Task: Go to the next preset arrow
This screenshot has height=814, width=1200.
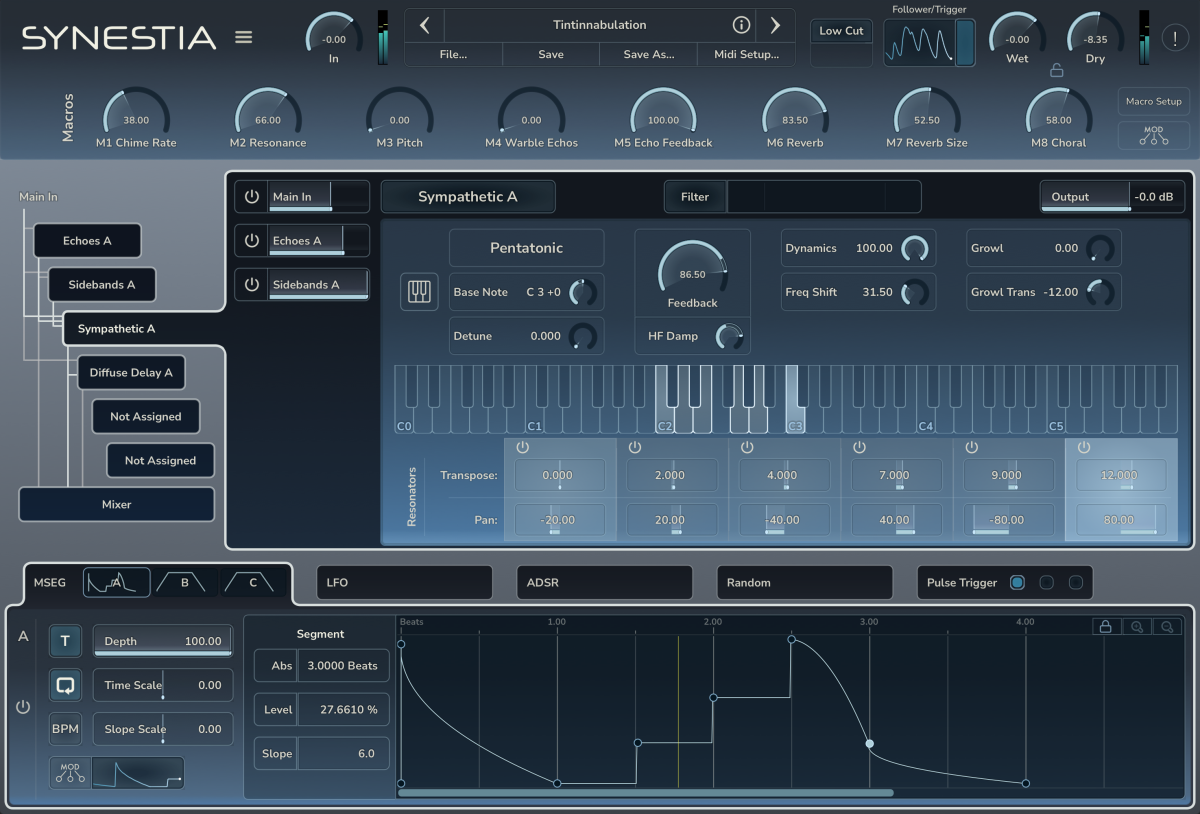Action: click(x=775, y=25)
